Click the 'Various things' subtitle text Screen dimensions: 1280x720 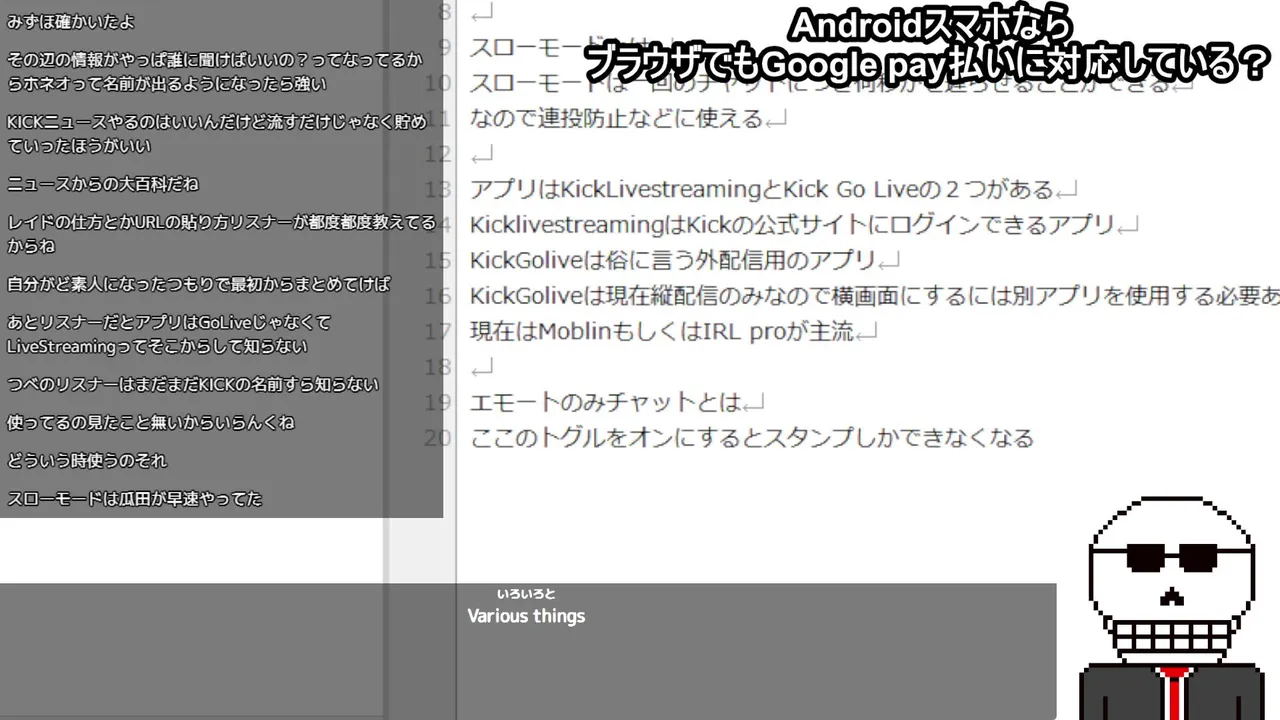(526, 616)
